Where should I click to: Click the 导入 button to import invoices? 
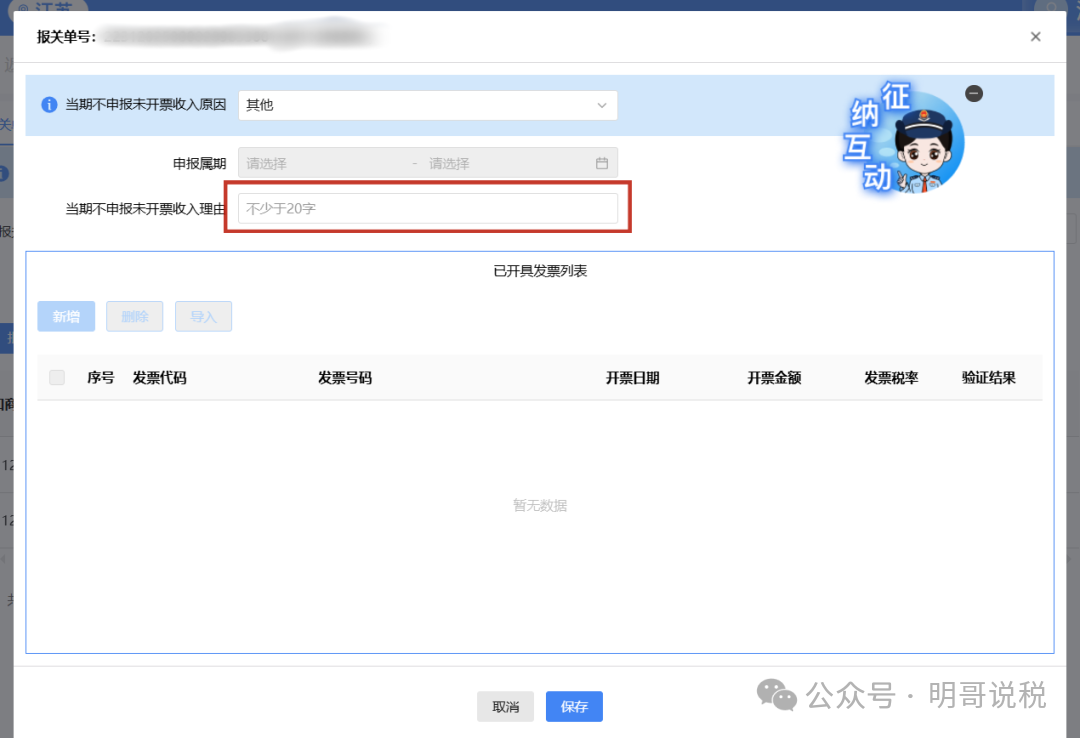click(203, 316)
